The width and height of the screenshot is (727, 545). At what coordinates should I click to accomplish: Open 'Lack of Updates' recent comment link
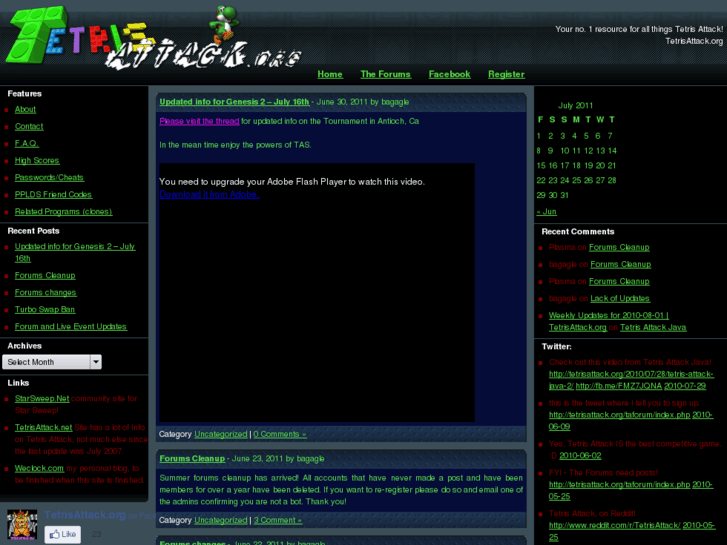[620, 298]
